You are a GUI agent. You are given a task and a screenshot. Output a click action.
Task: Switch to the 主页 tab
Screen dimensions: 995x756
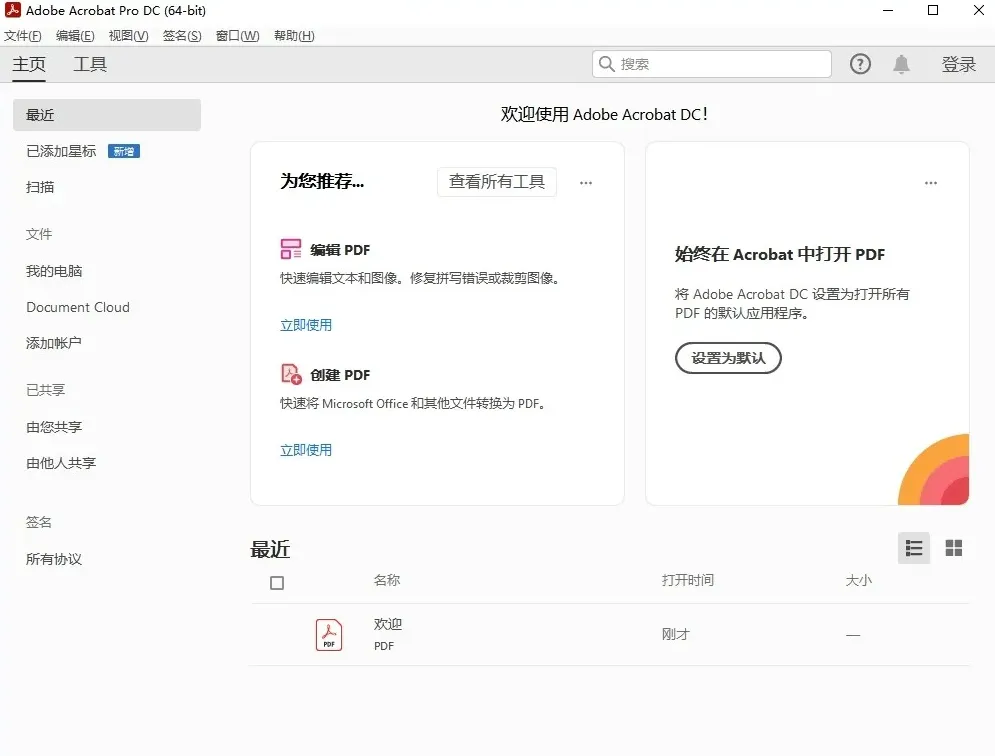[29, 64]
